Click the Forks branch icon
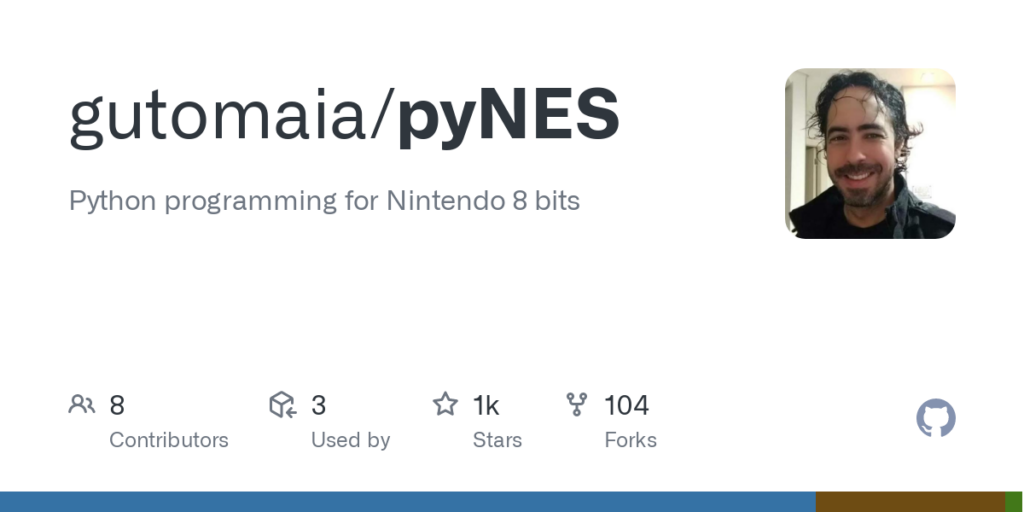 [577, 405]
